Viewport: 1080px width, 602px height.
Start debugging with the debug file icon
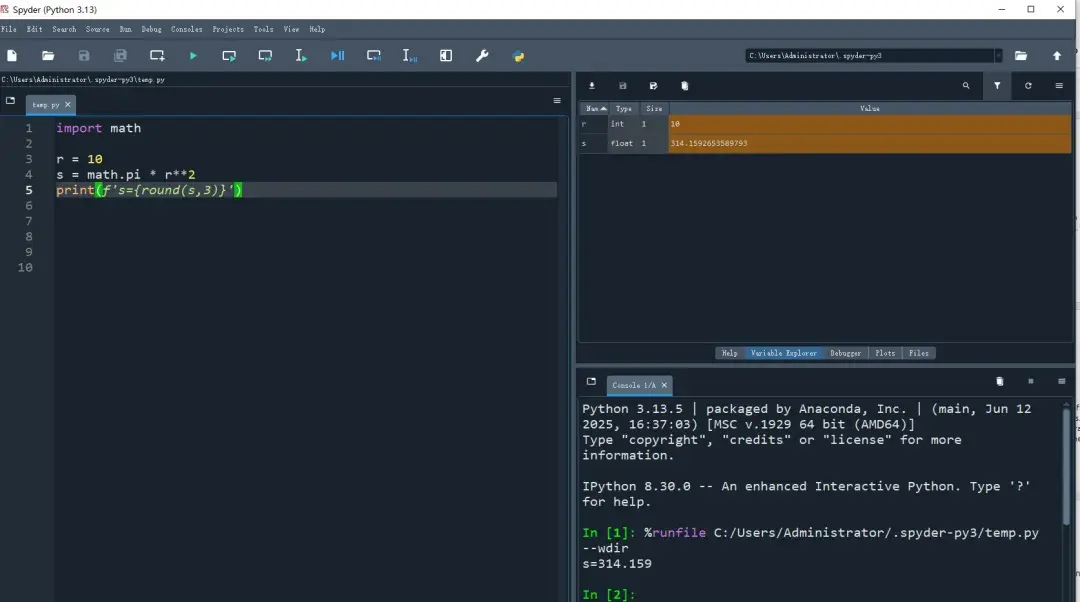click(337, 56)
